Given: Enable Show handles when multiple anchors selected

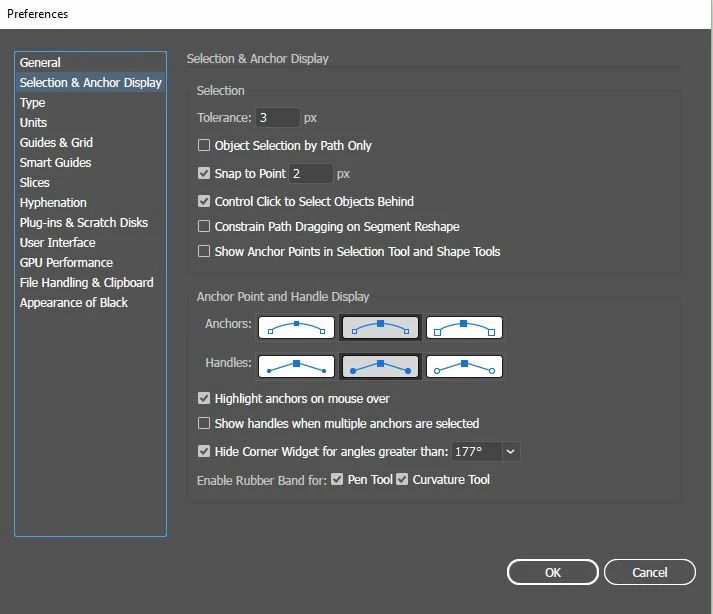Looking at the screenshot, I should [x=204, y=423].
